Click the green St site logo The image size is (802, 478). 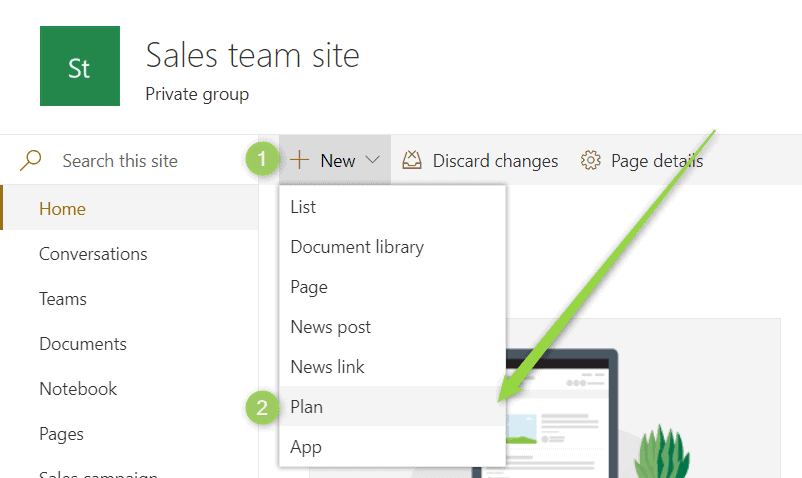click(x=79, y=66)
